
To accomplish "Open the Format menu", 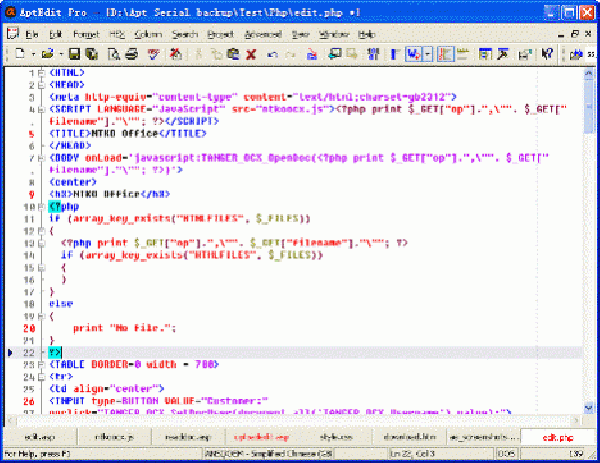I will point(86,33).
